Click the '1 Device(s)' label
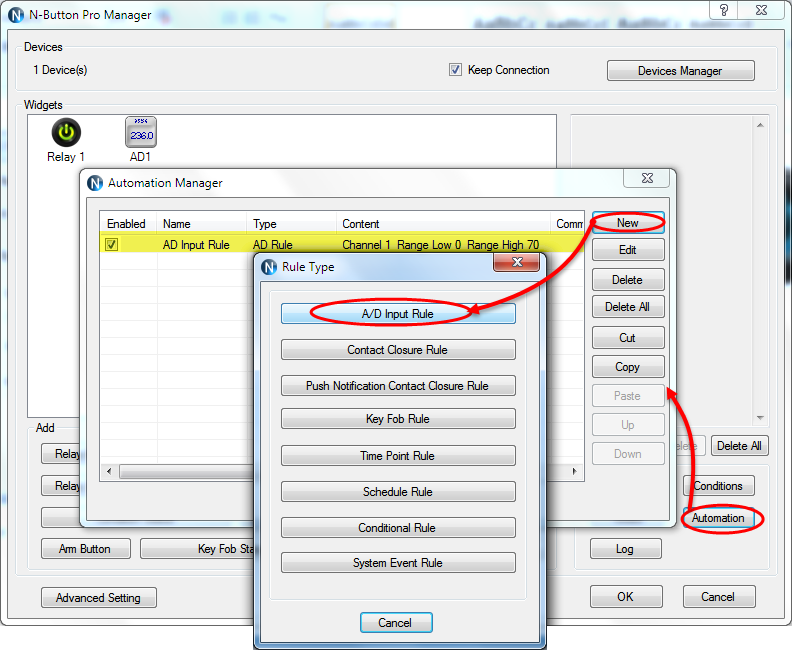The width and height of the screenshot is (792, 650). point(60,70)
